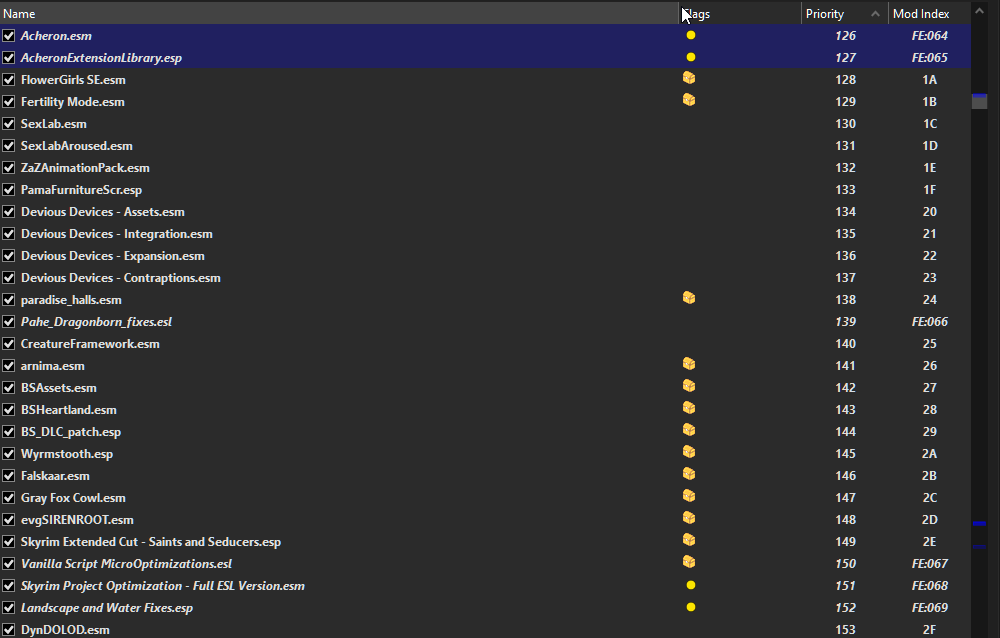Click the Priority column sort arrow
The image size is (1000, 638).
pos(875,13)
